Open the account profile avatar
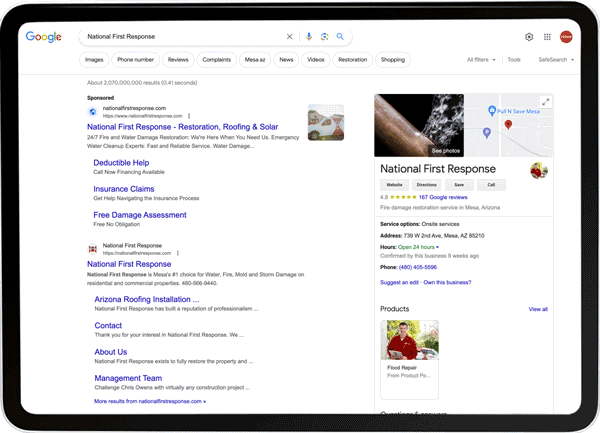This screenshot has height=433, width=600. coord(566,37)
